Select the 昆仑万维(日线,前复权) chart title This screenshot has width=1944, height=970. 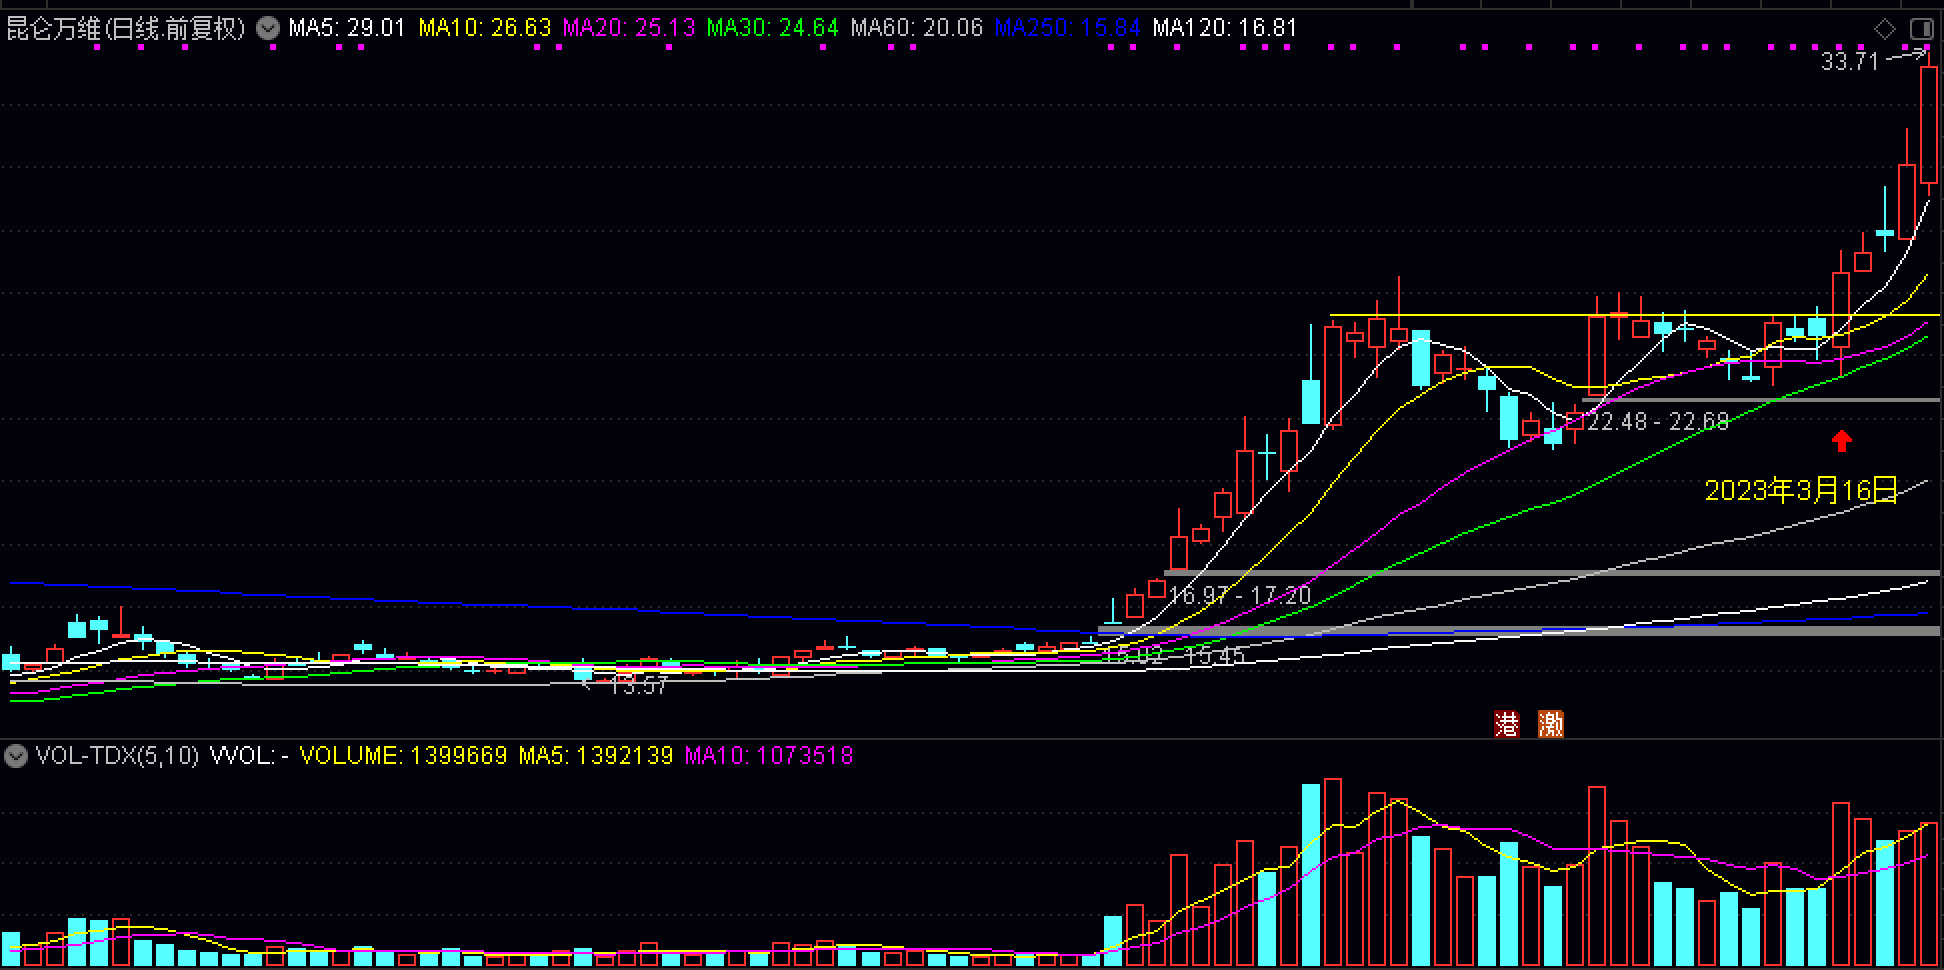(126, 28)
